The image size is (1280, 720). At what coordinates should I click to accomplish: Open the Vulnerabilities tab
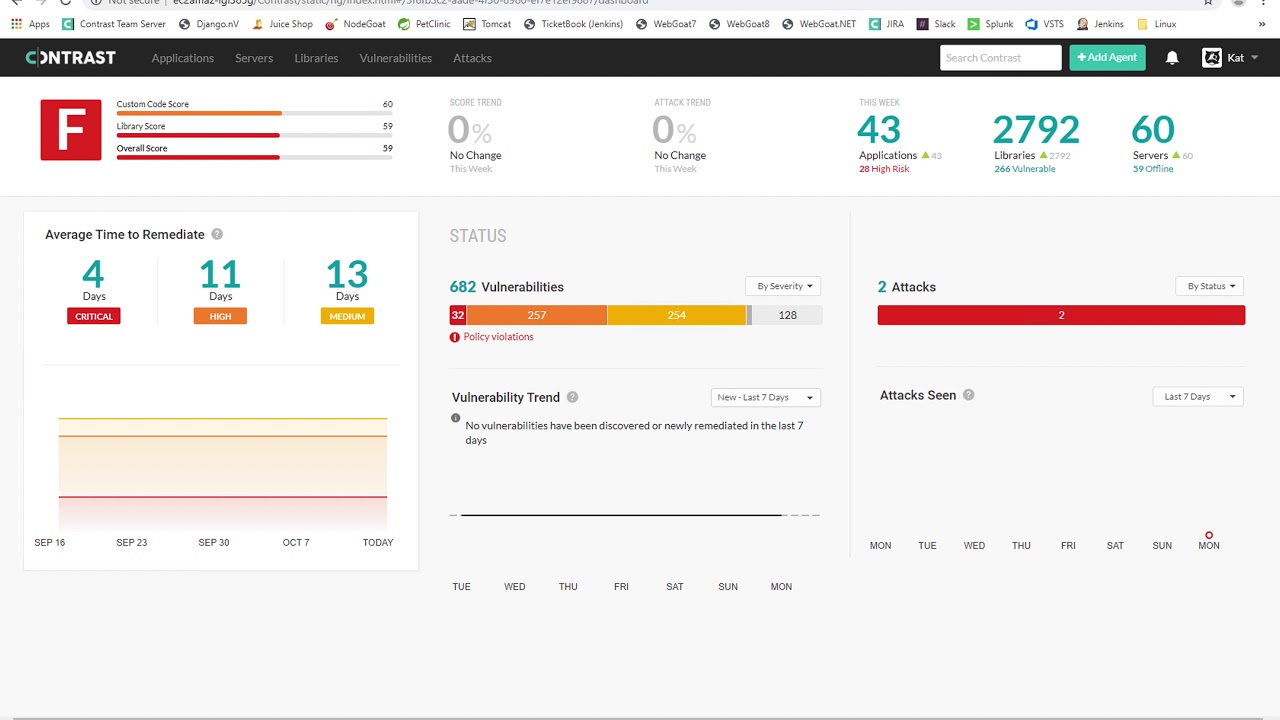(396, 58)
